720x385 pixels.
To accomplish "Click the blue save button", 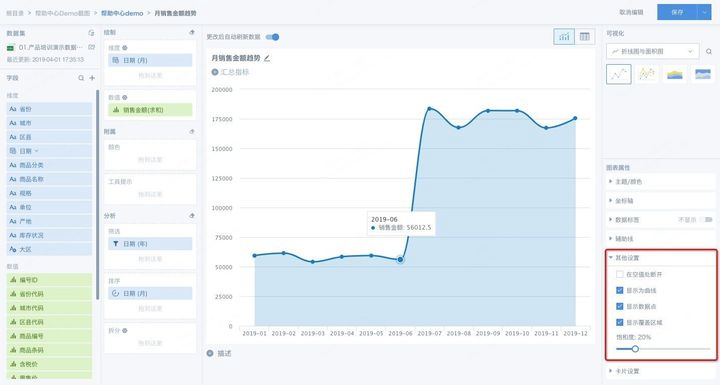I will coord(677,12).
